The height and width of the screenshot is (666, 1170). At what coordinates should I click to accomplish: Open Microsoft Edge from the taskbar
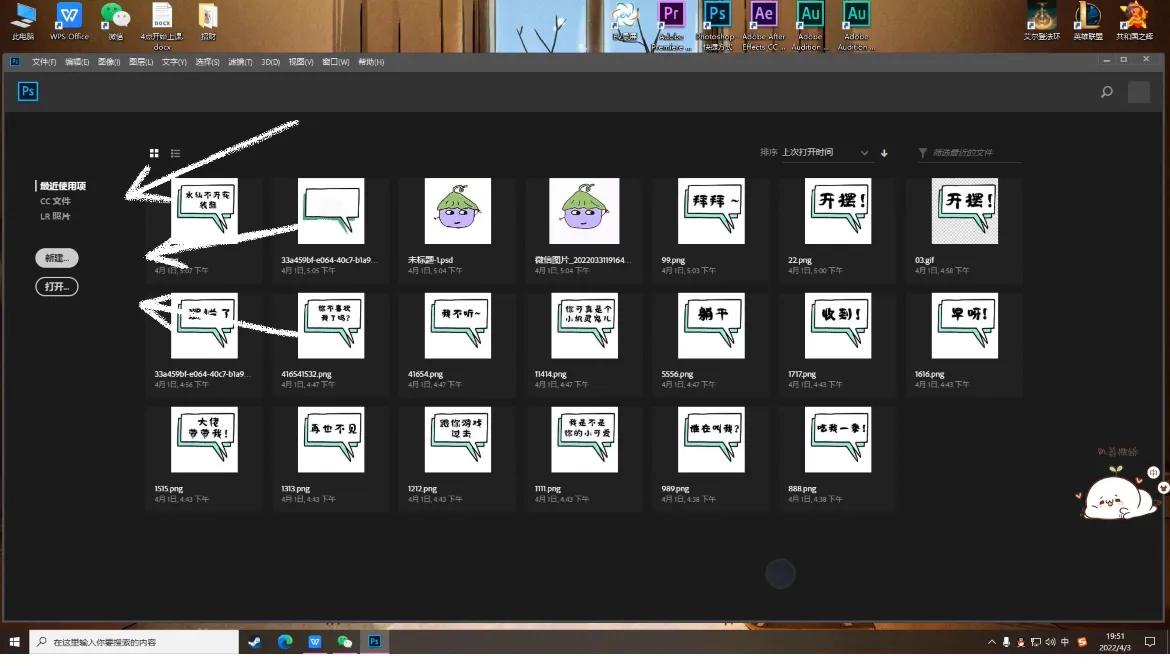click(285, 642)
